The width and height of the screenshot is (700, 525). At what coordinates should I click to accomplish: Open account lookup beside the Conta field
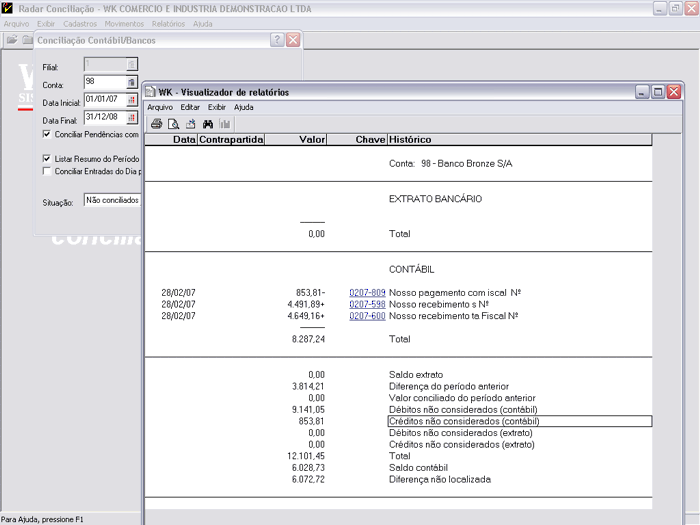[131, 82]
